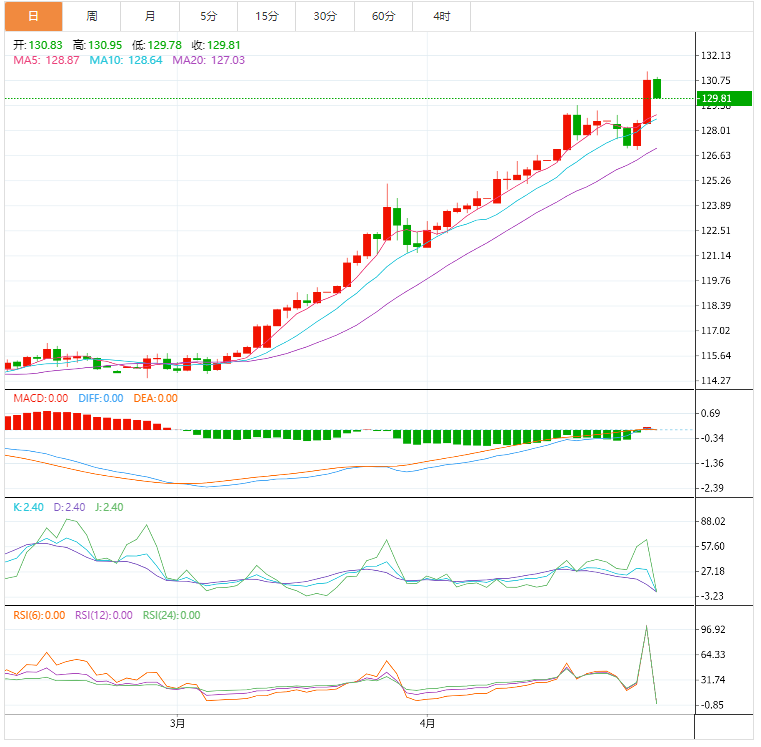Click the MA20 legend value
The width and height of the screenshot is (761, 747).
[208, 60]
